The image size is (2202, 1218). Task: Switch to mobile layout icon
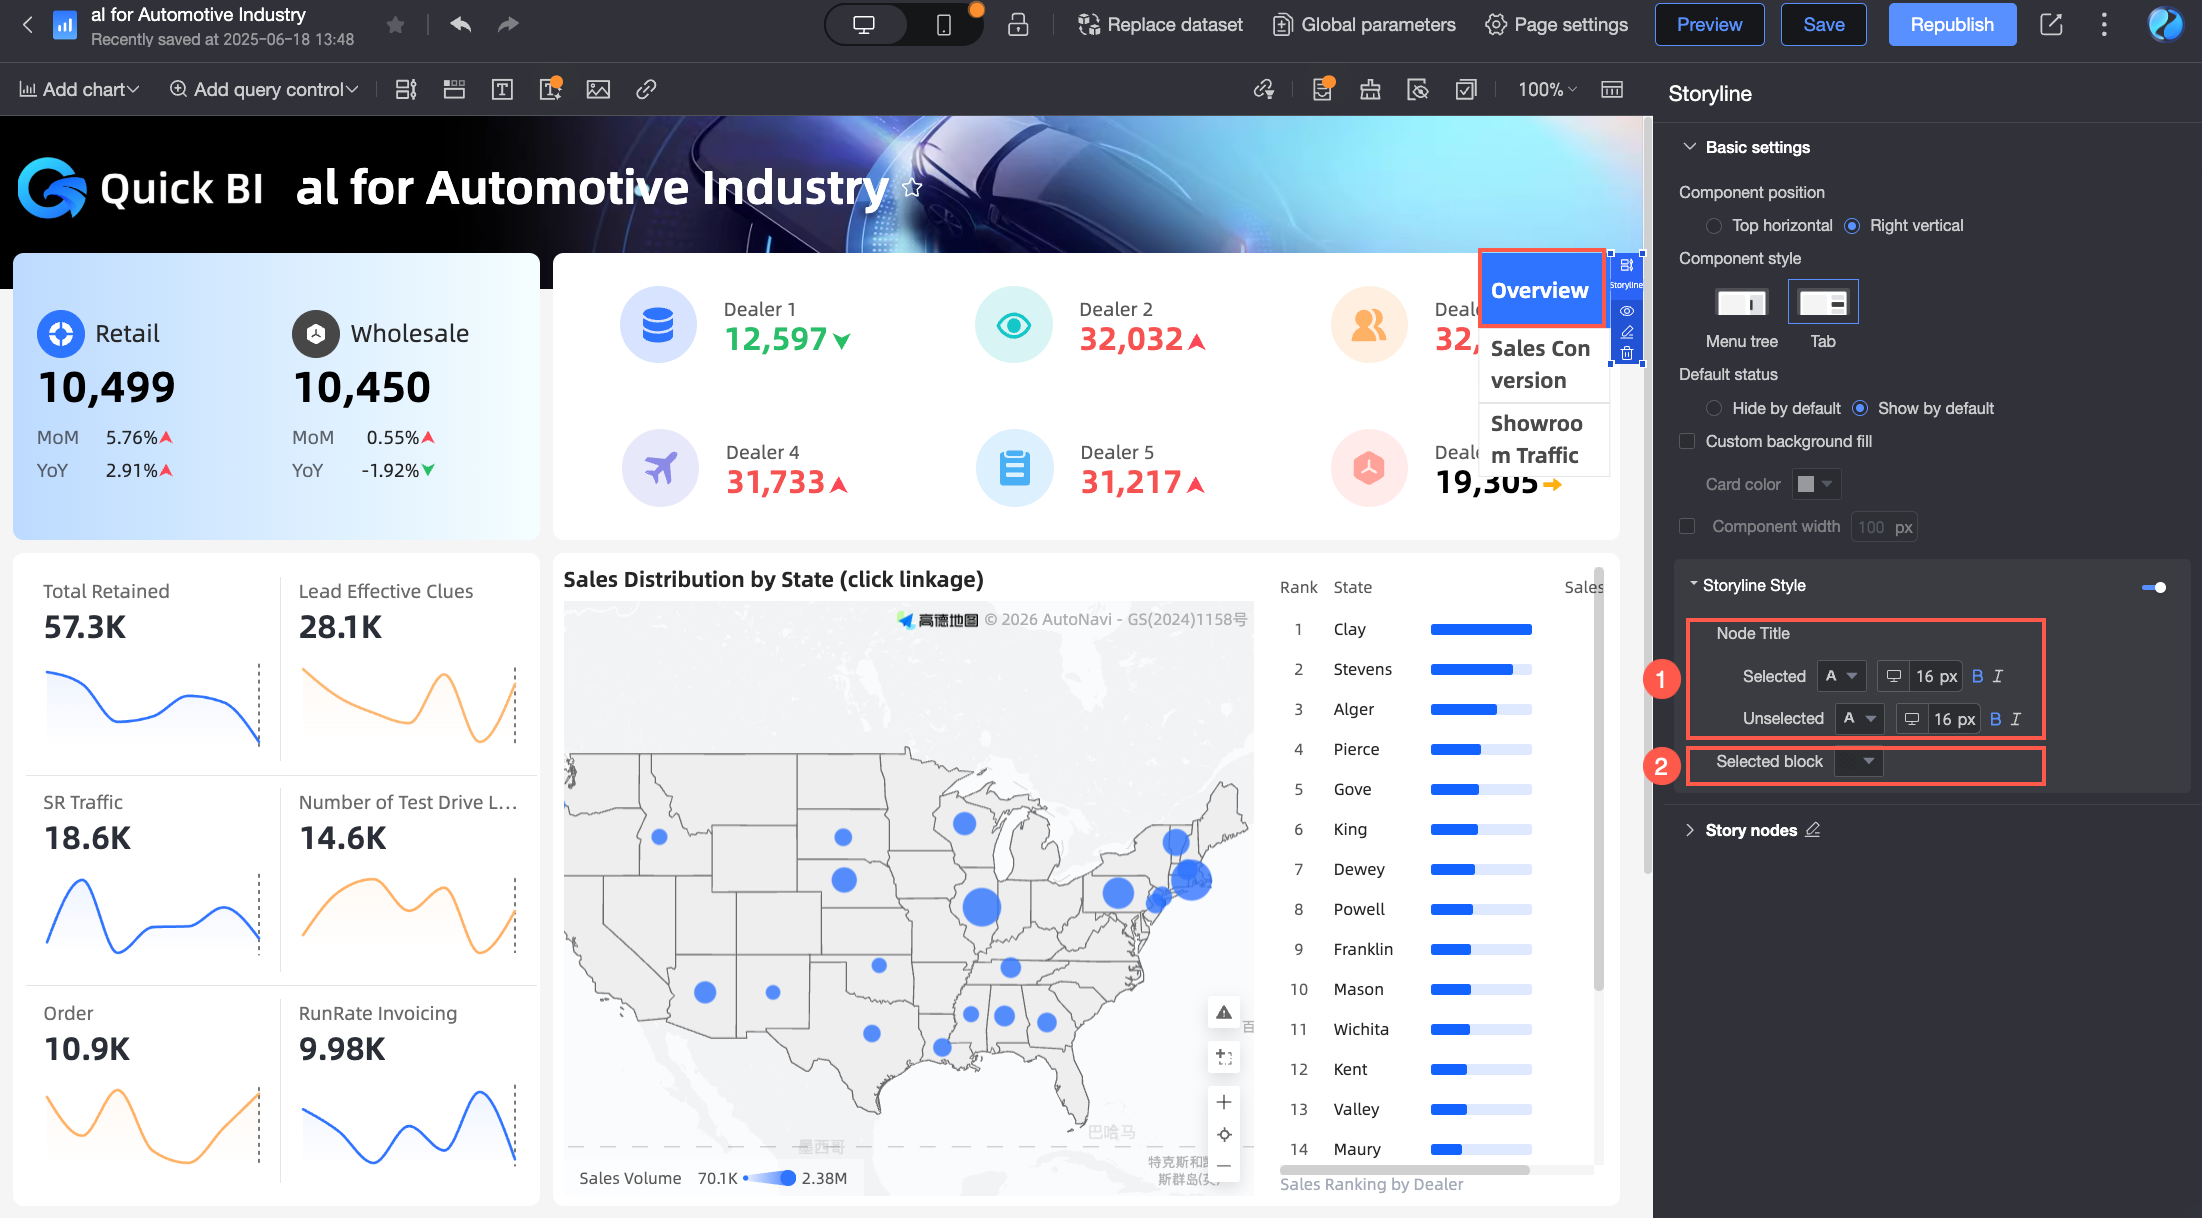click(x=943, y=25)
